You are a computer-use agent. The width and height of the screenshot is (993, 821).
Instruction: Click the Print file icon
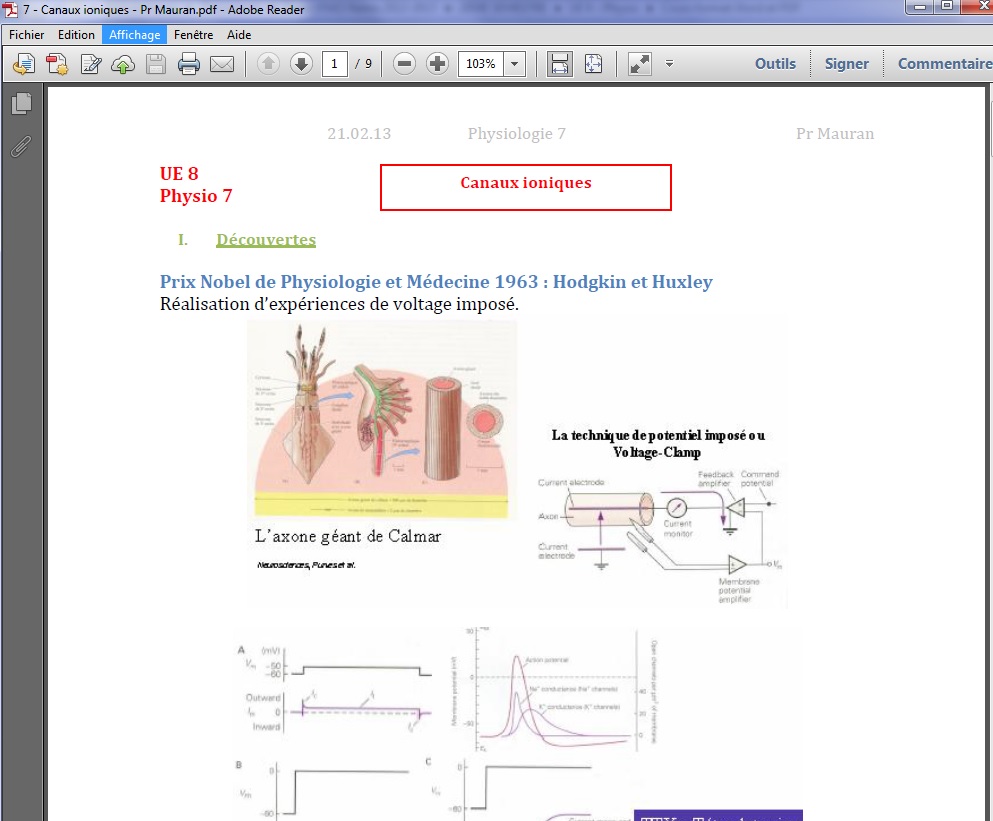pos(188,65)
